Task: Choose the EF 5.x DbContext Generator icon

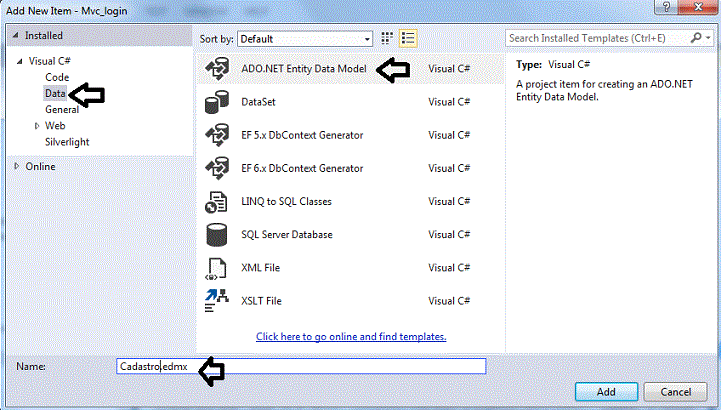Action: (217, 135)
